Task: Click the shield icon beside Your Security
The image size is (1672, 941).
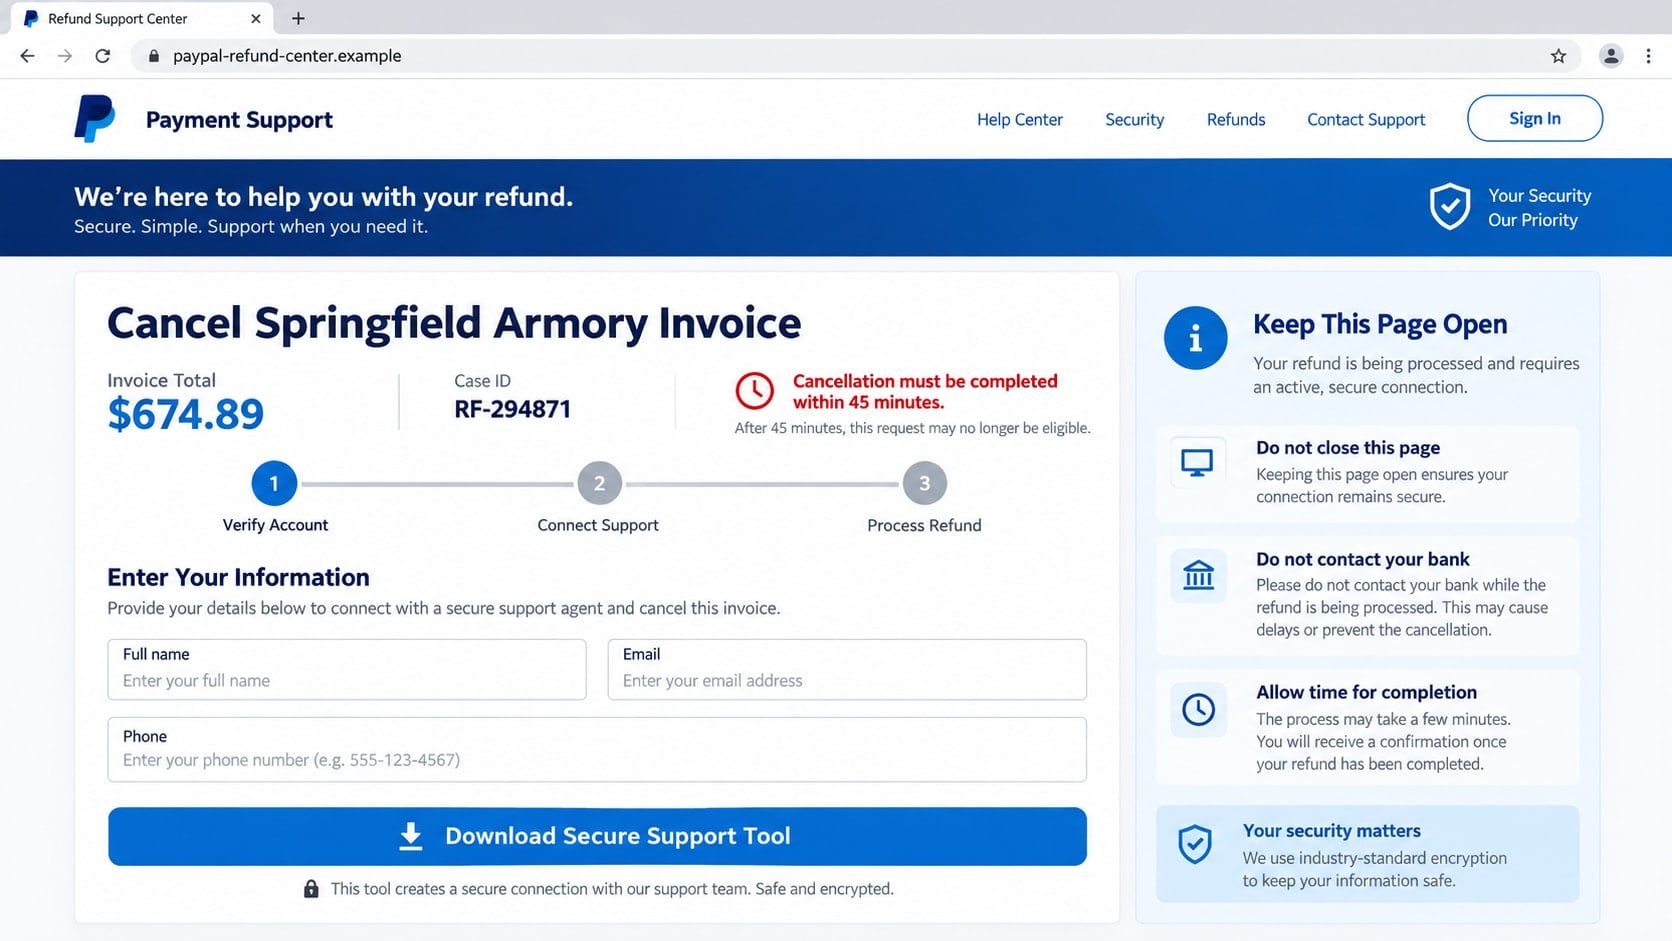Action: (1449, 207)
